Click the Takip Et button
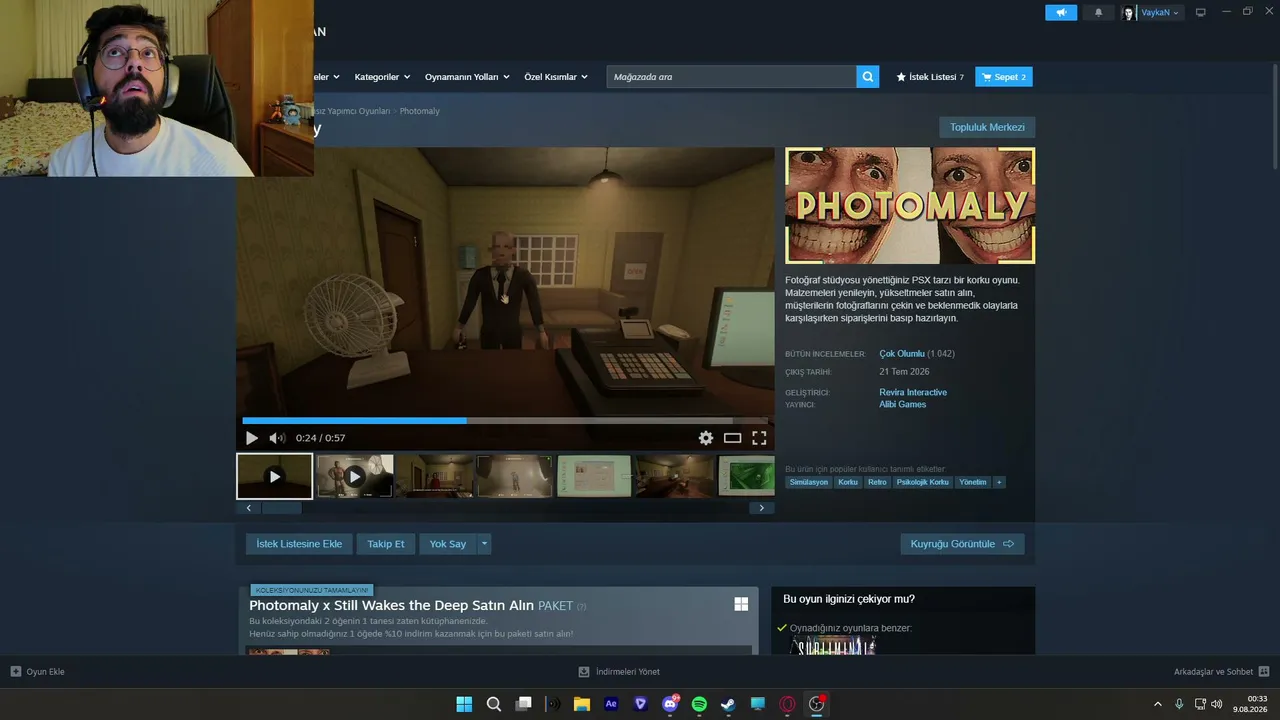 (x=386, y=544)
